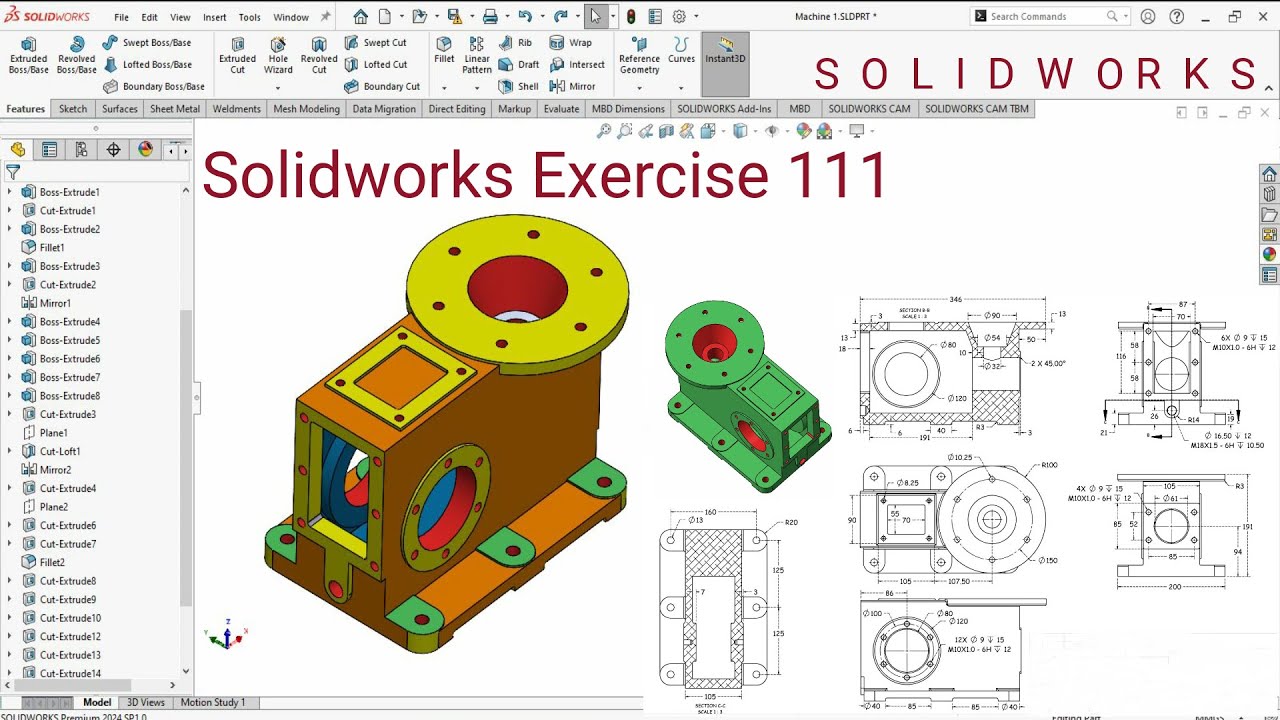The height and width of the screenshot is (720, 1280).
Task: Select the Extruded Boss/Base tool
Action: (28, 56)
